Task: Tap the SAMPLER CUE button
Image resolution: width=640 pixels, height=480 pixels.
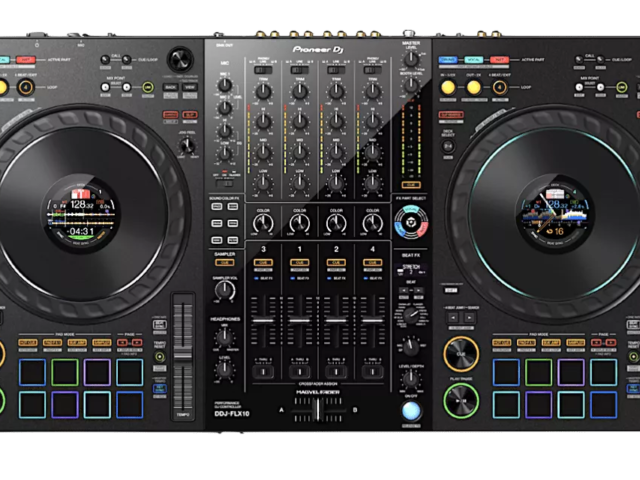Action: (224, 262)
